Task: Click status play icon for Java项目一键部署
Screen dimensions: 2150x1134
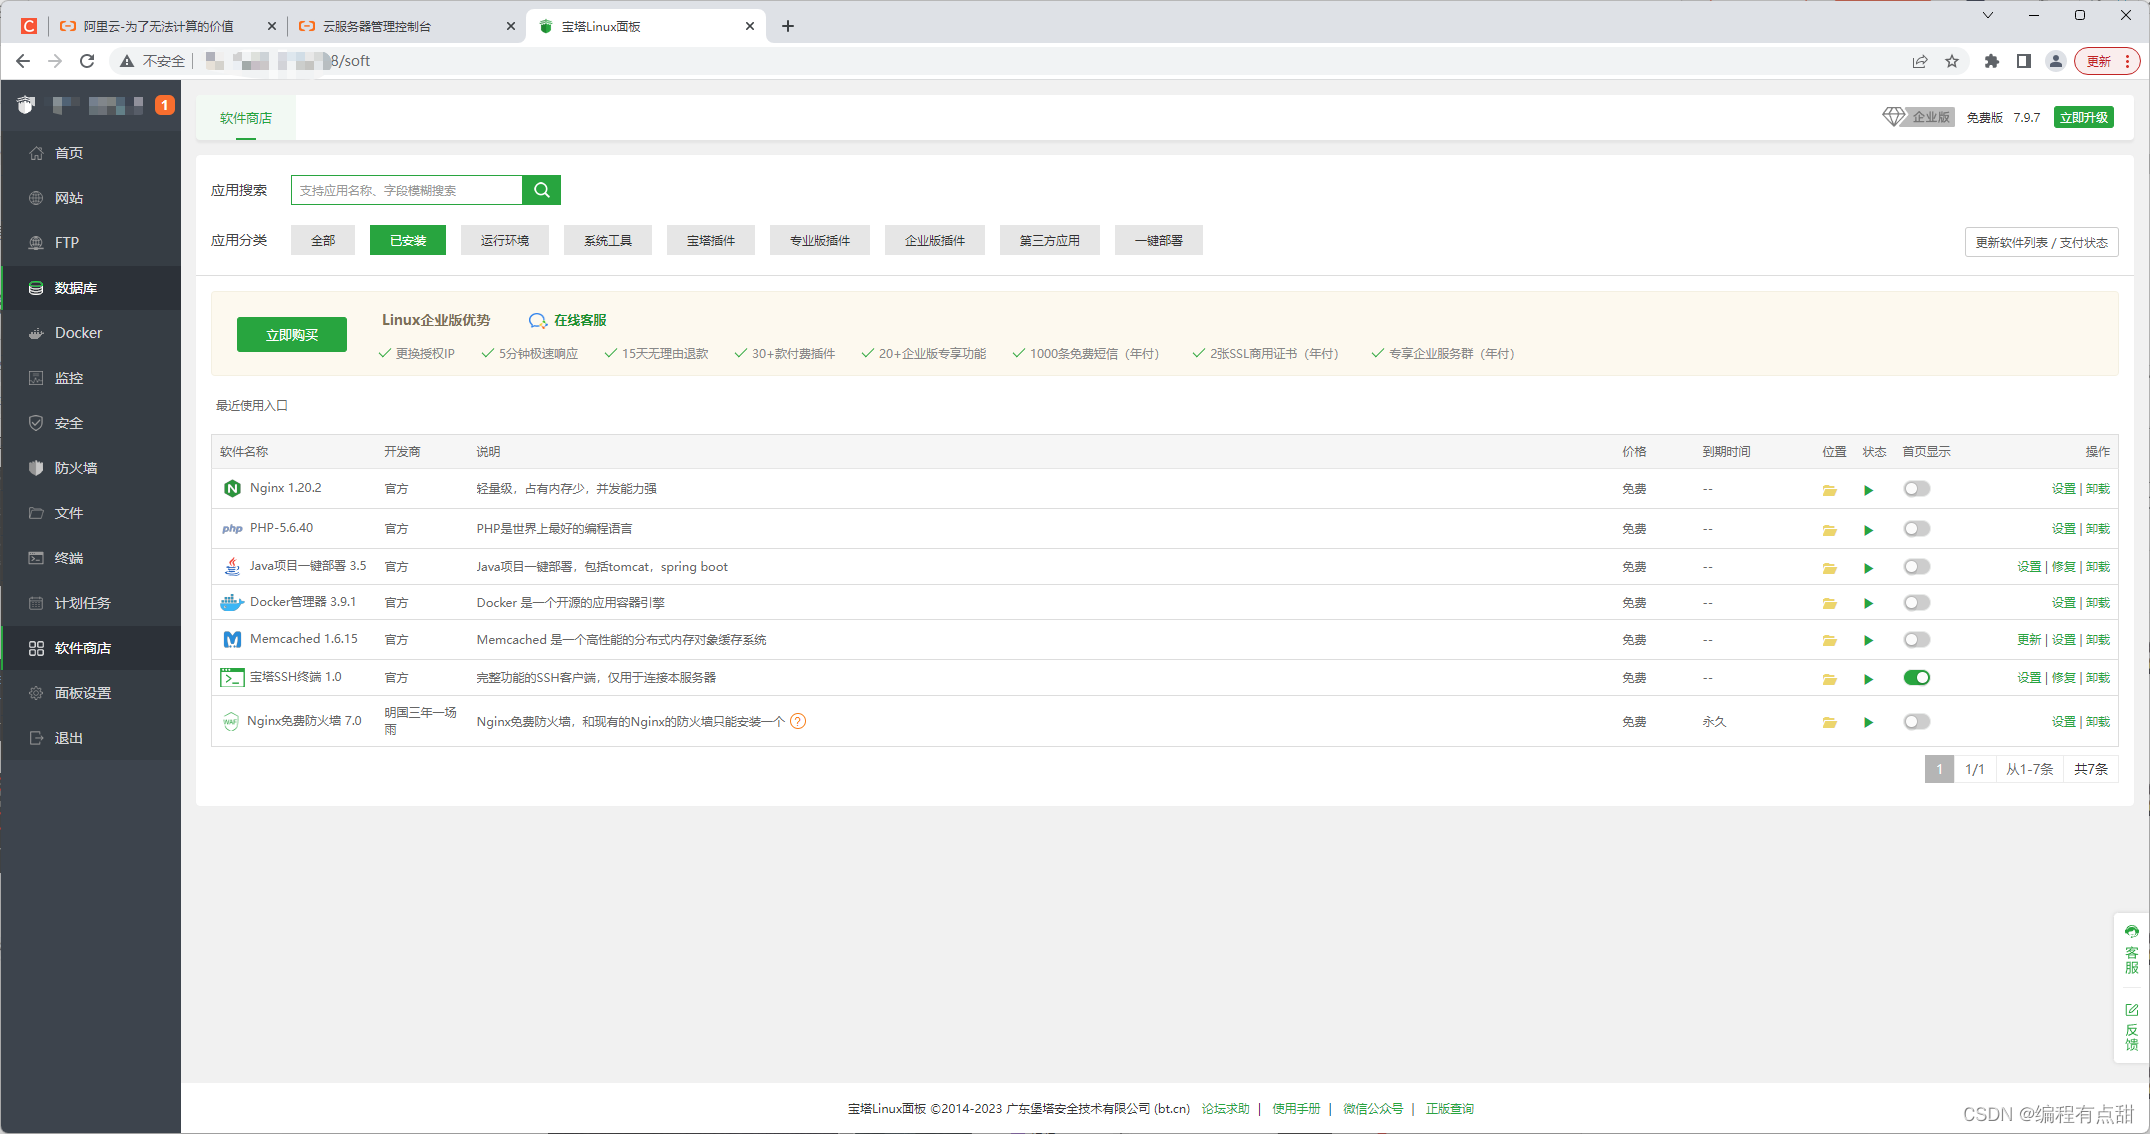Action: coord(1868,568)
